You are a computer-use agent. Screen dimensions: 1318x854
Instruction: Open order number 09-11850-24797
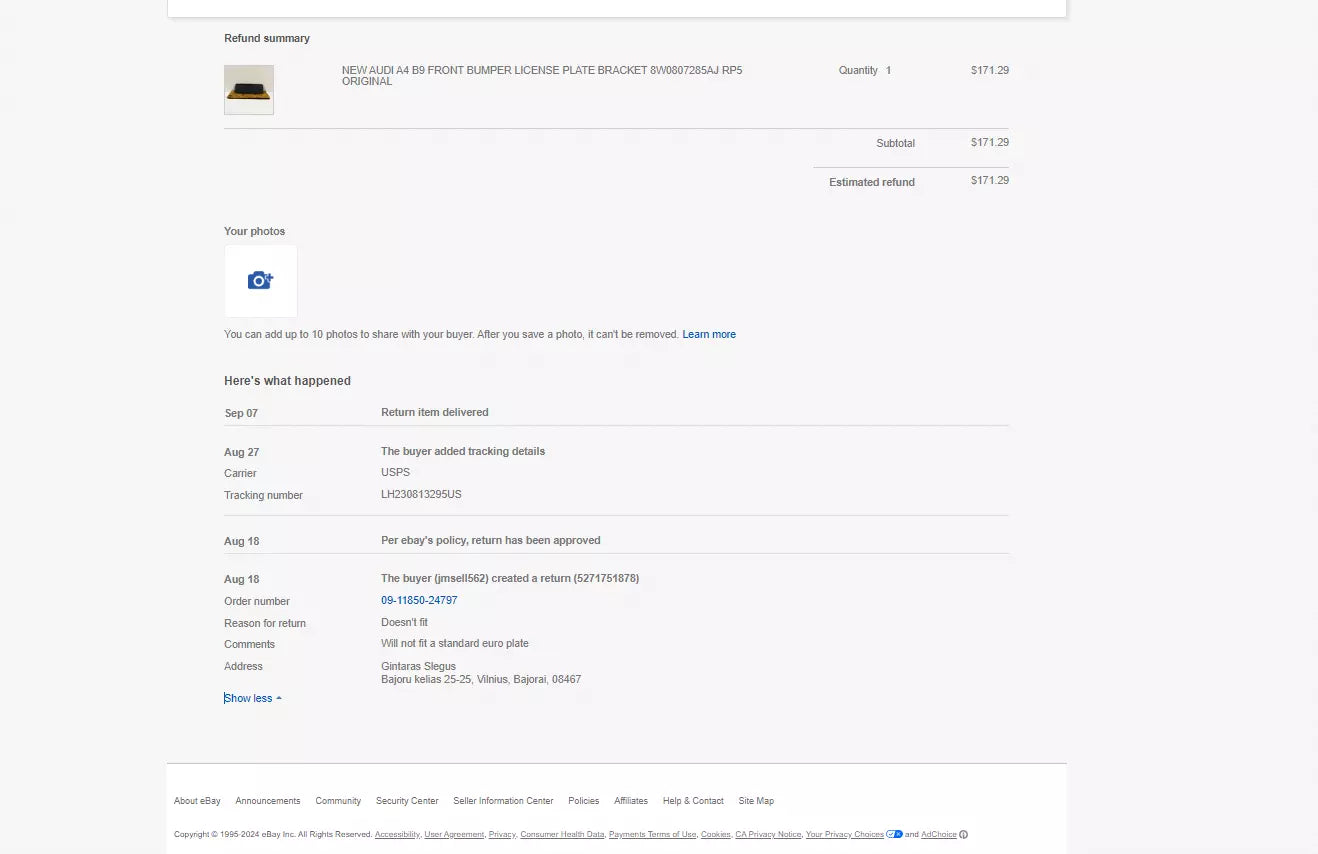[x=419, y=600]
